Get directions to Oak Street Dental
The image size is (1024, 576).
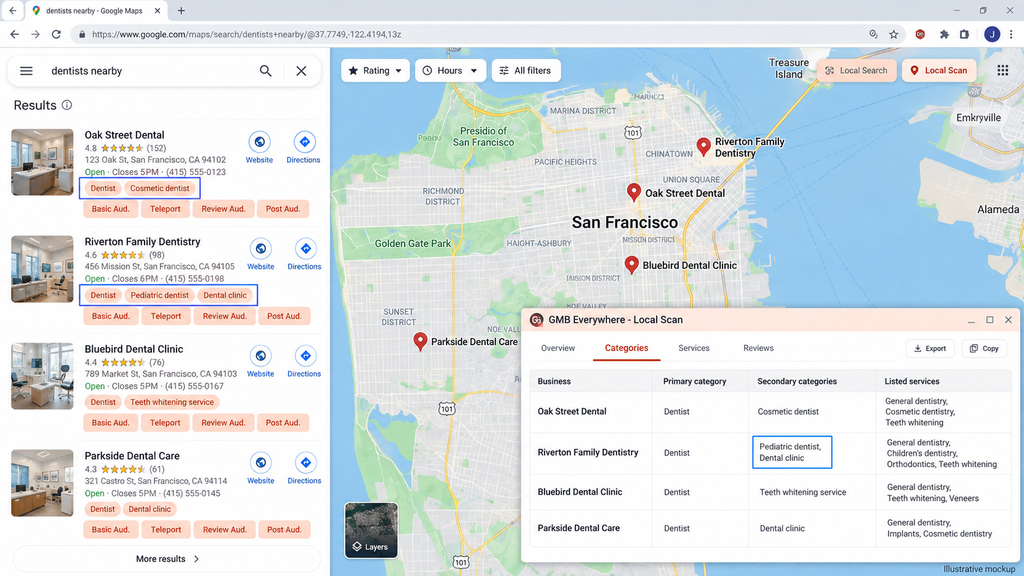(x=304, y=142)
